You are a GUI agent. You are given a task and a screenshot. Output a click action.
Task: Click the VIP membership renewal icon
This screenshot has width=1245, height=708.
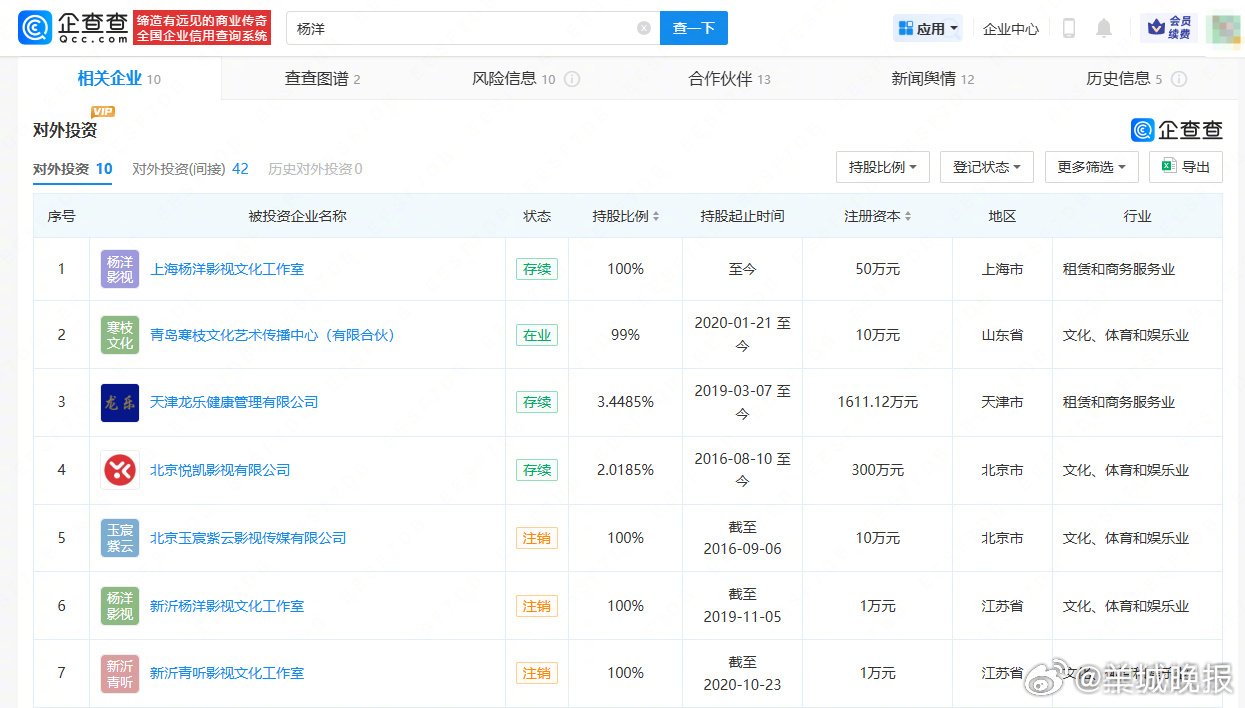(1168, 28)
